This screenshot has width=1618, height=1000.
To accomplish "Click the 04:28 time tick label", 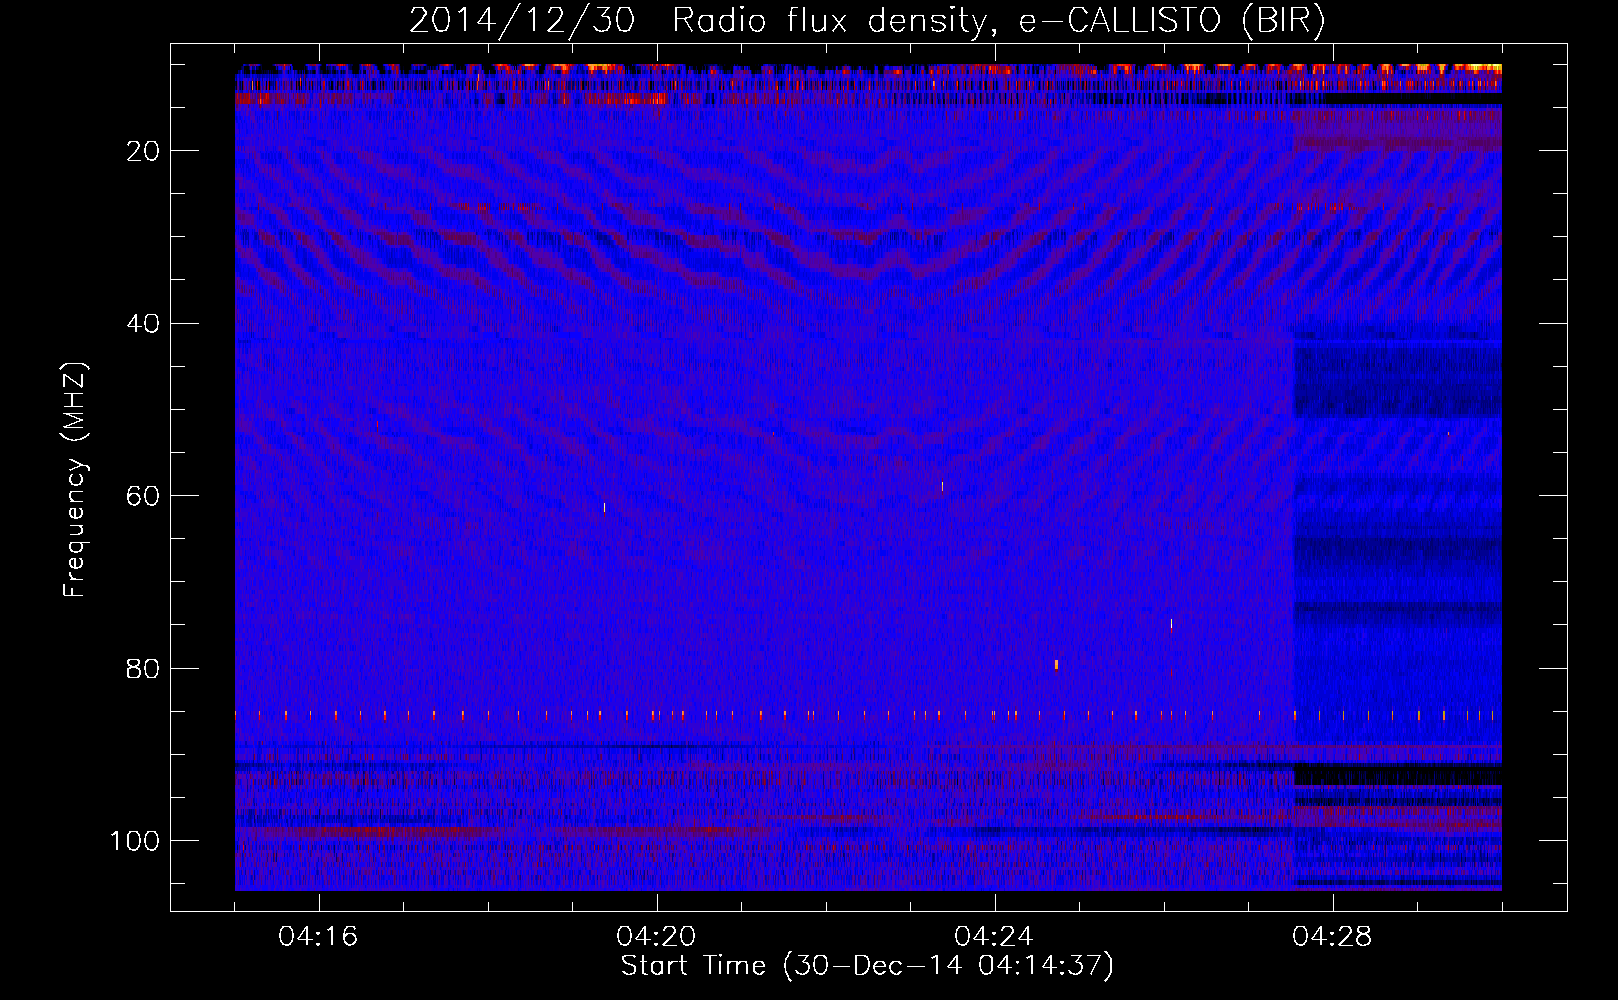I will coord(1332,937).
